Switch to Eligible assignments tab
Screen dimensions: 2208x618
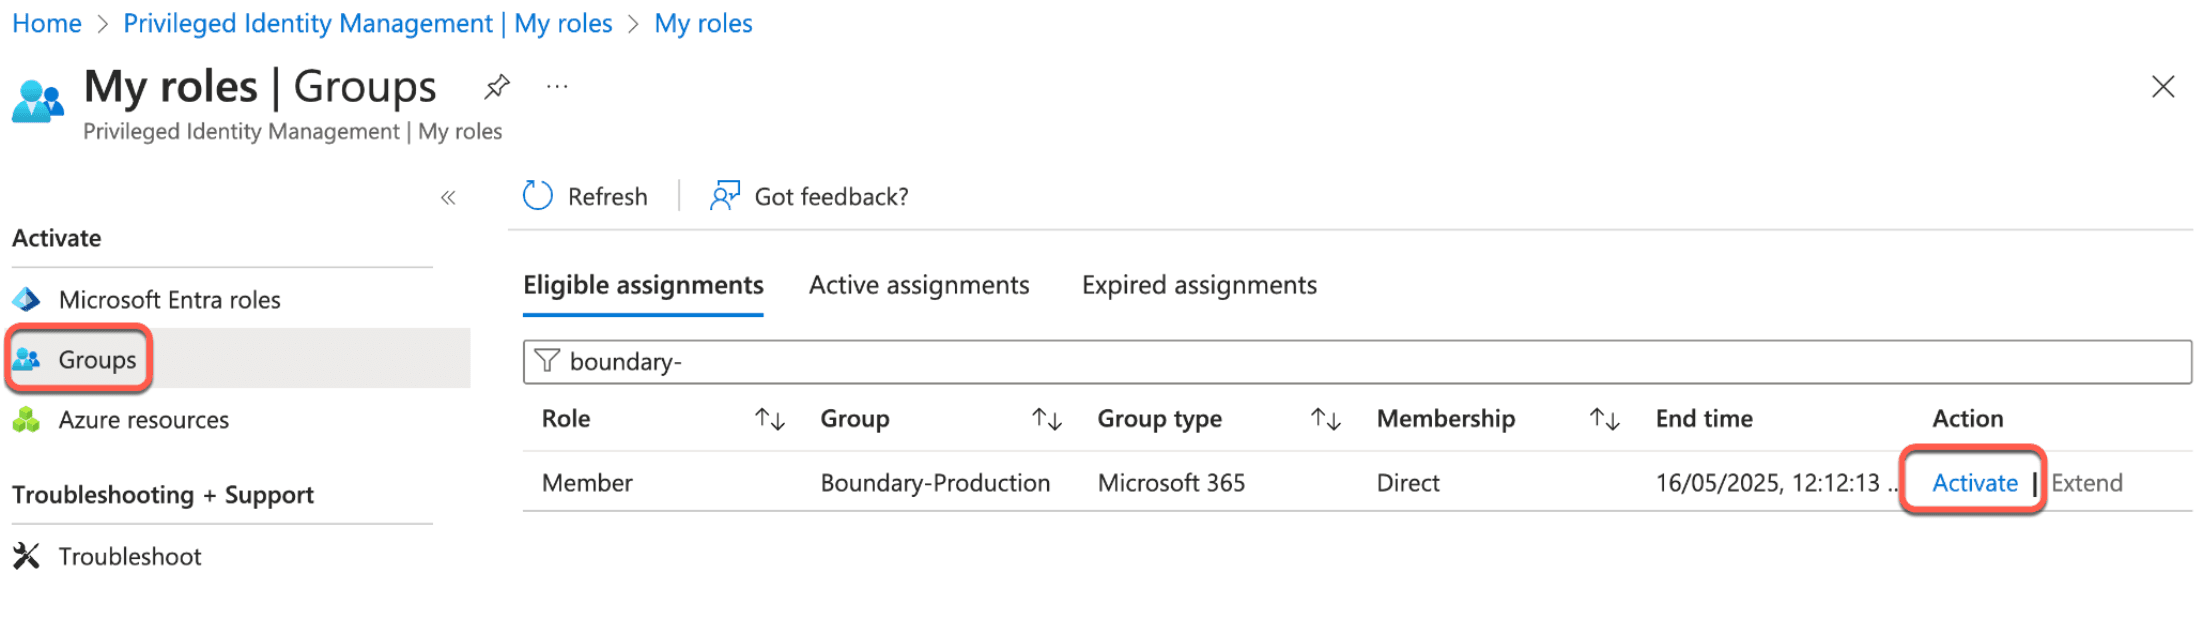(643, 286)
